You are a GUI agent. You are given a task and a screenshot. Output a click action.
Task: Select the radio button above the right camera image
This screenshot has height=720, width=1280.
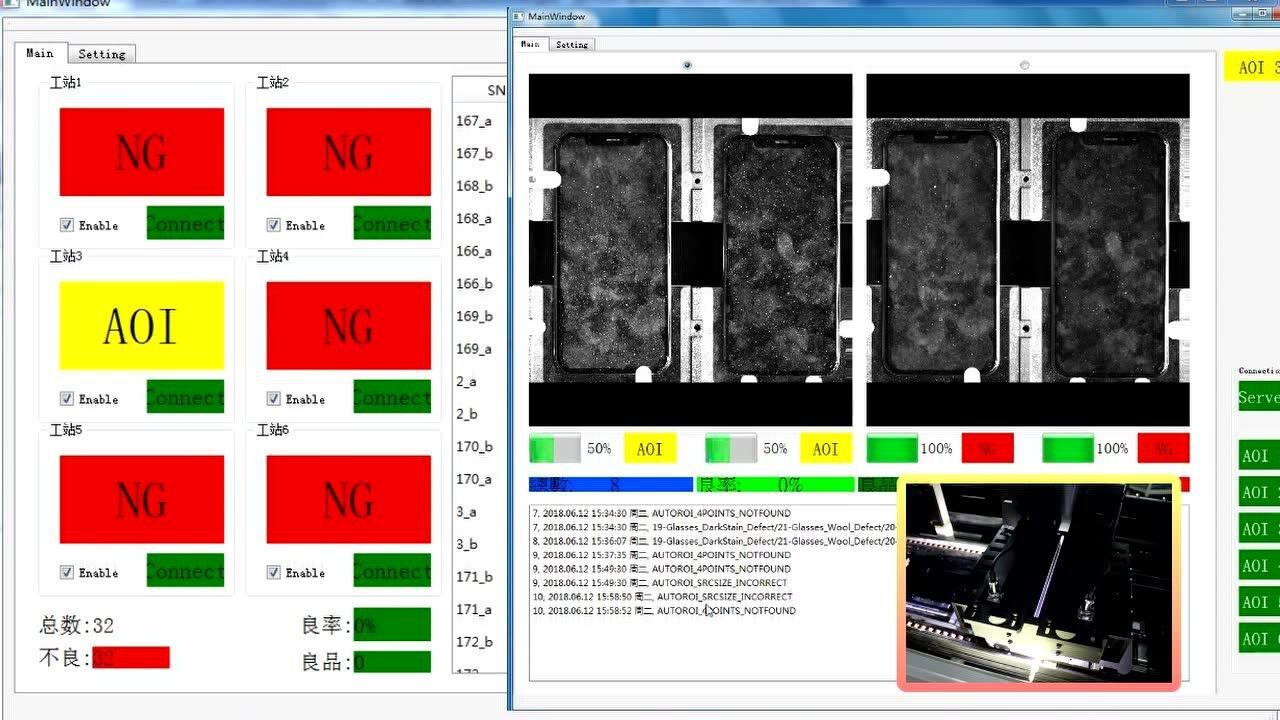[1024, 65]
